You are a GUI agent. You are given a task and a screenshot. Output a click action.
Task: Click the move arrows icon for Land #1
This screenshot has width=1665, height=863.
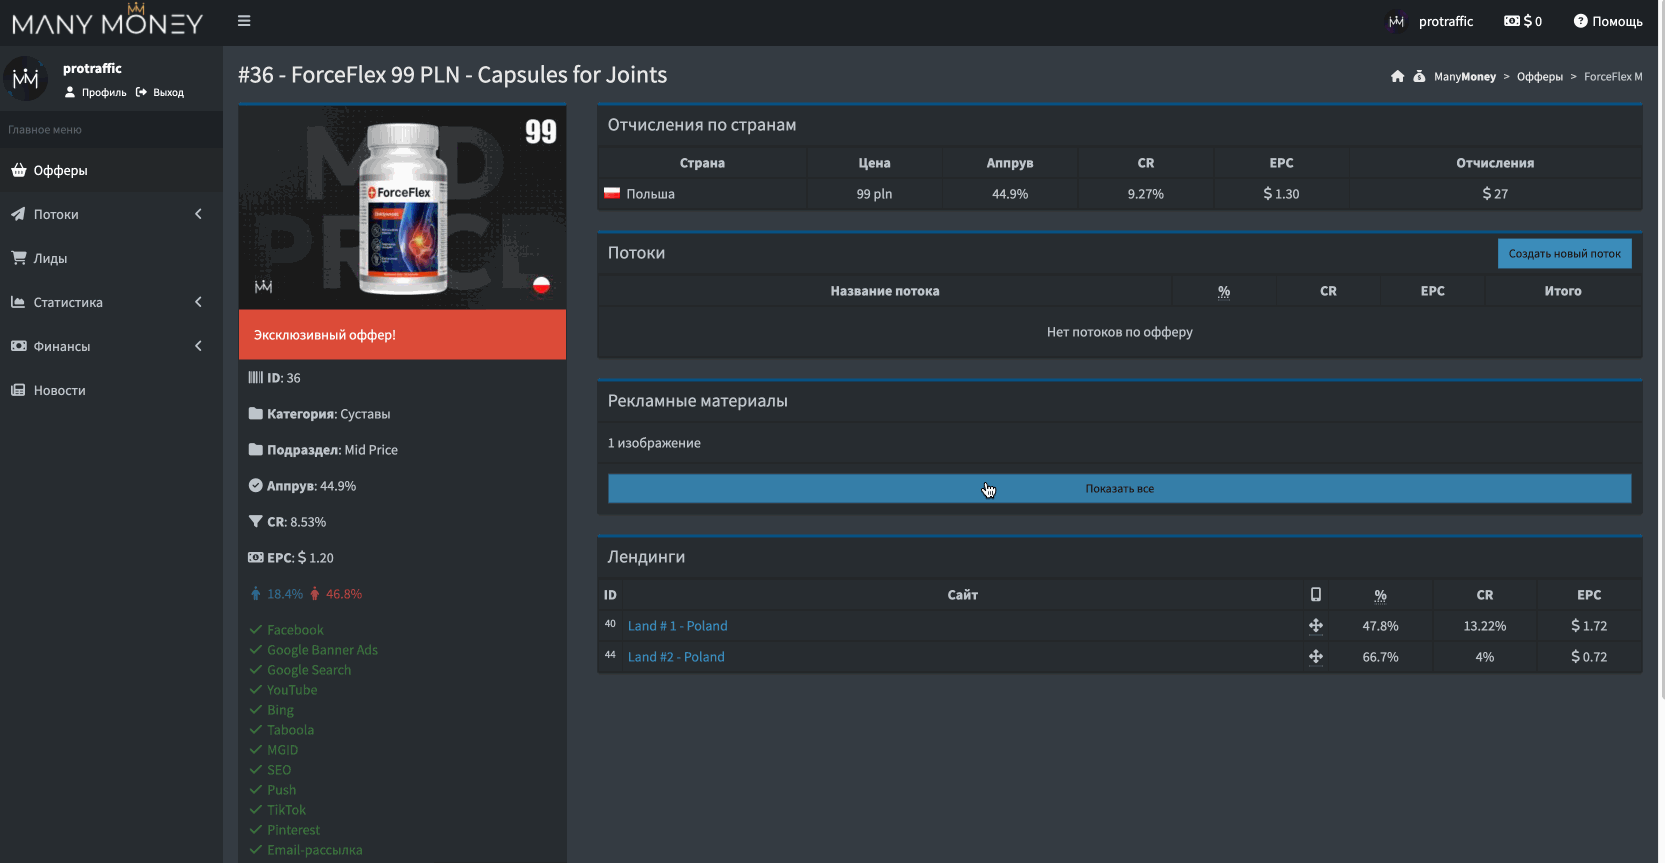pos(1316,626)
